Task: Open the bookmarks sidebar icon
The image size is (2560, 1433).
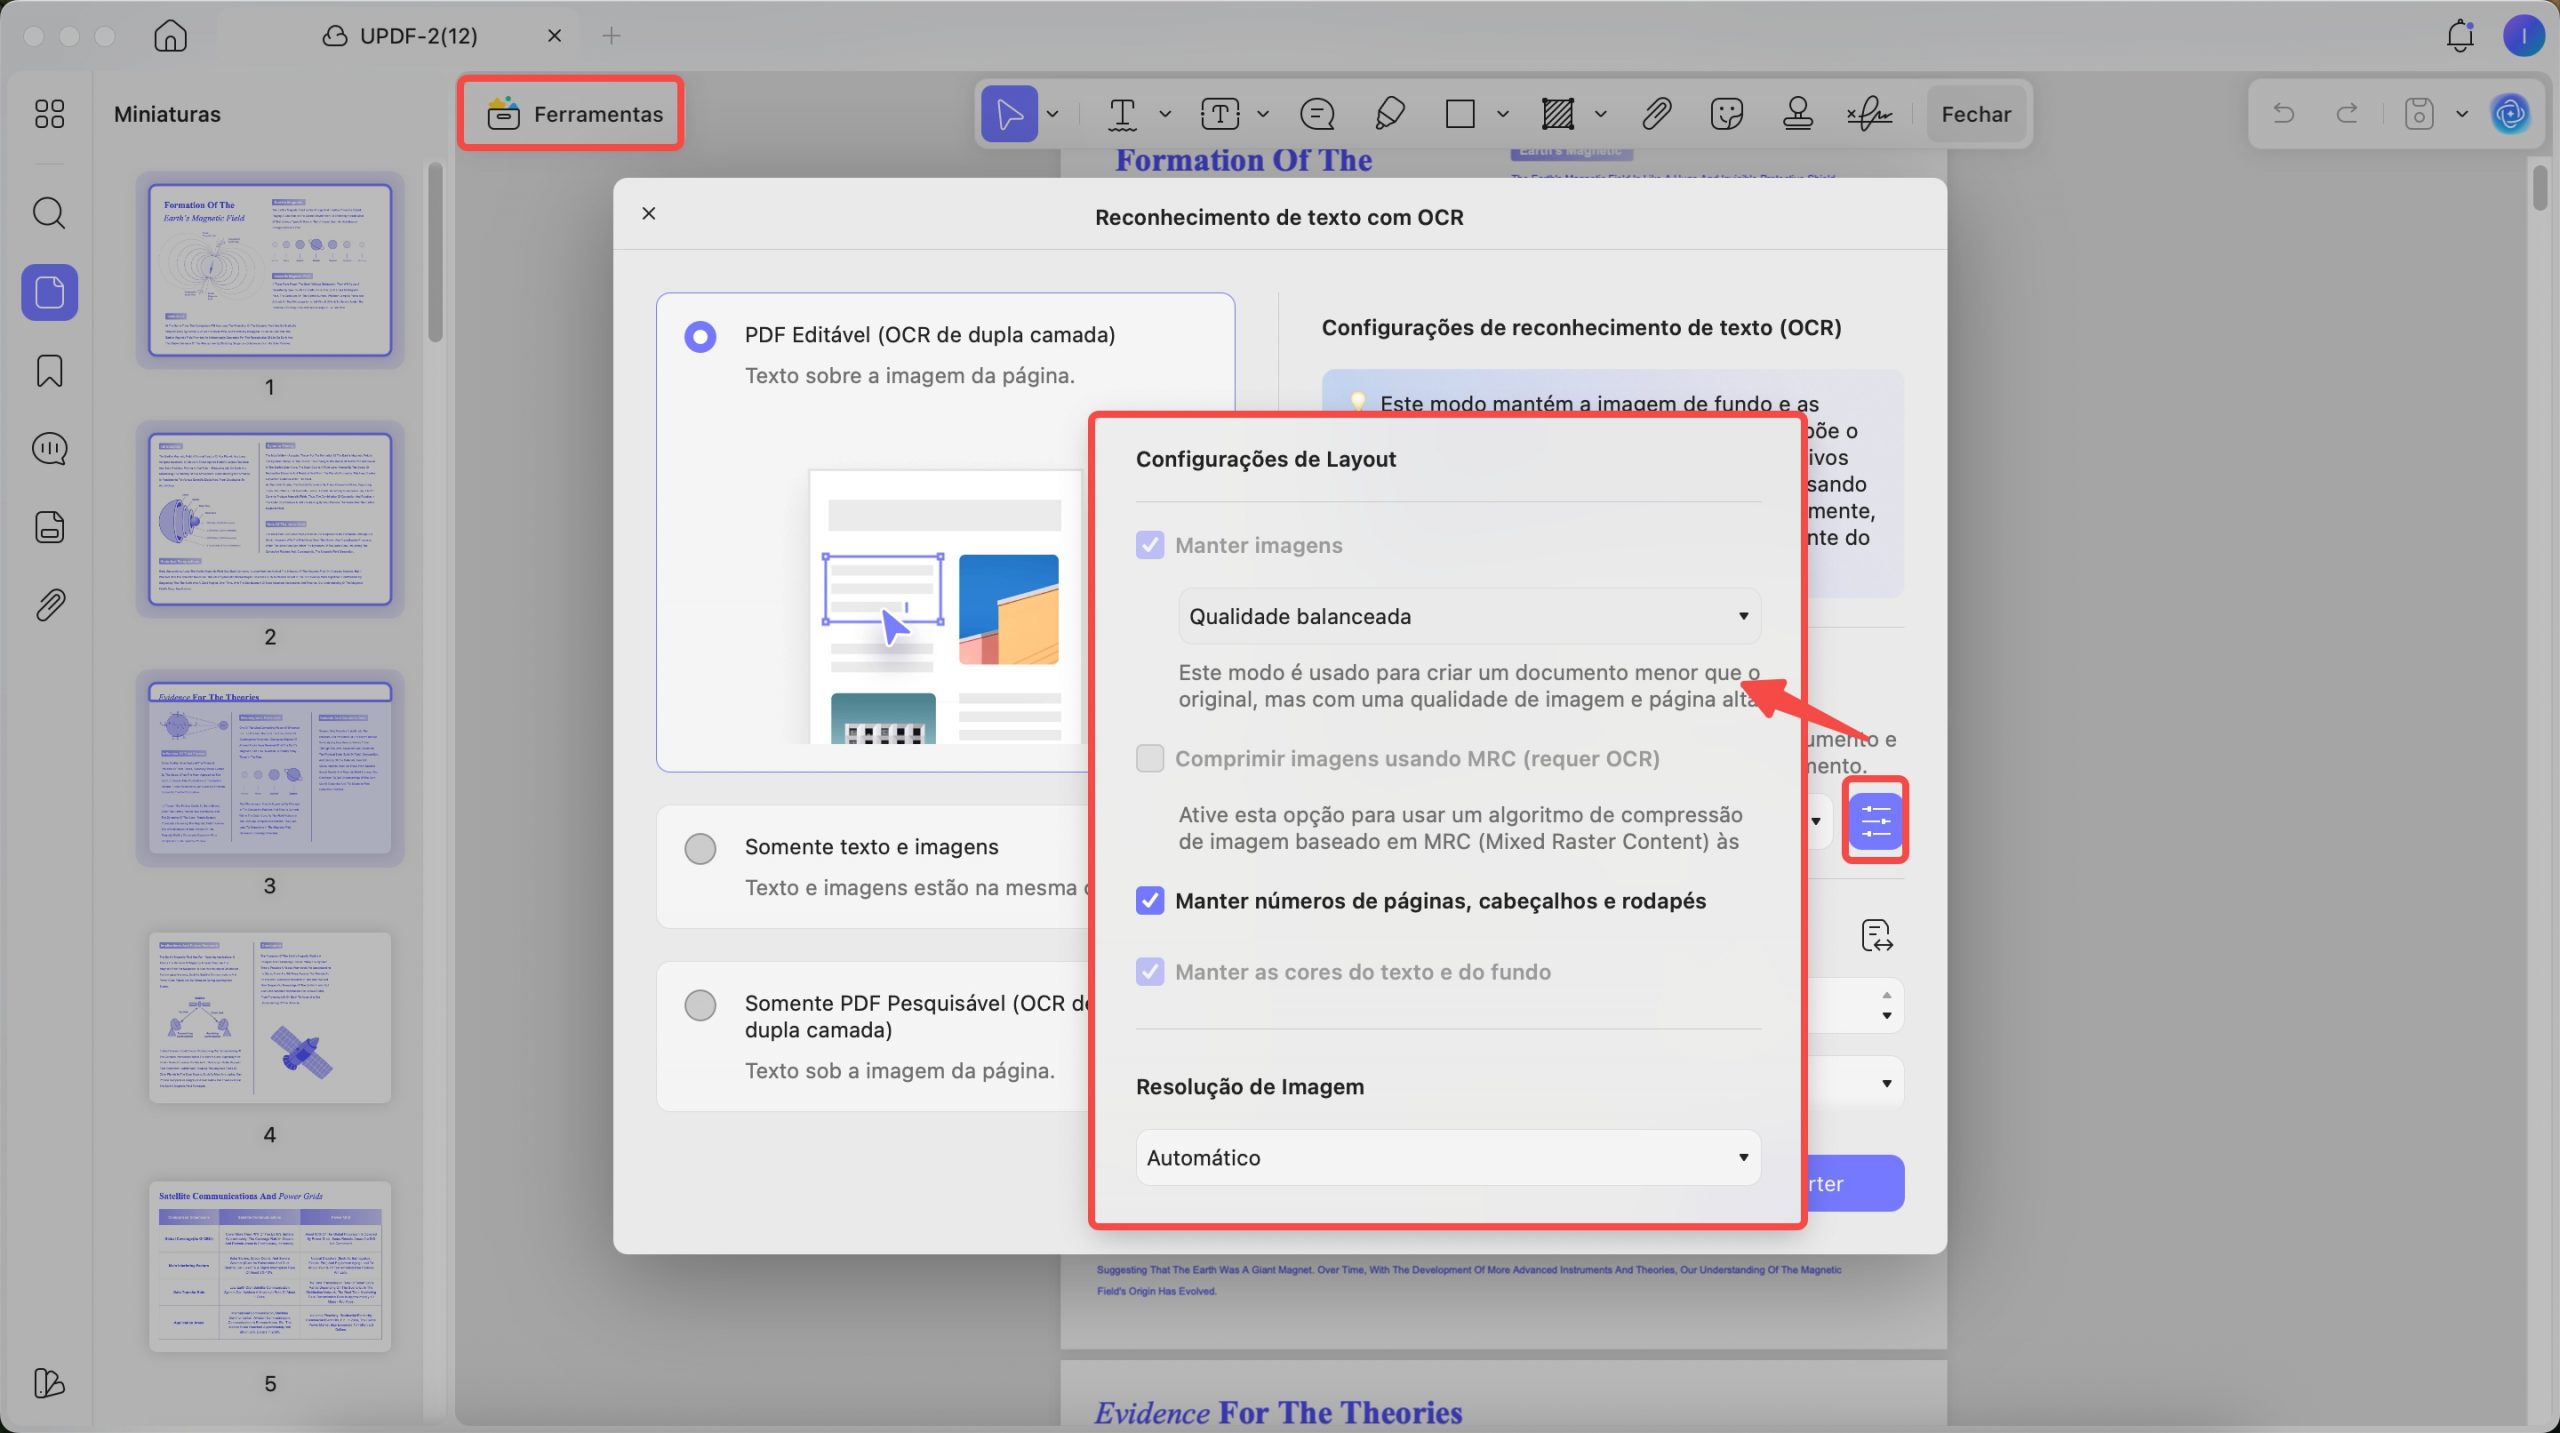Action: click(x=50, y=371)
